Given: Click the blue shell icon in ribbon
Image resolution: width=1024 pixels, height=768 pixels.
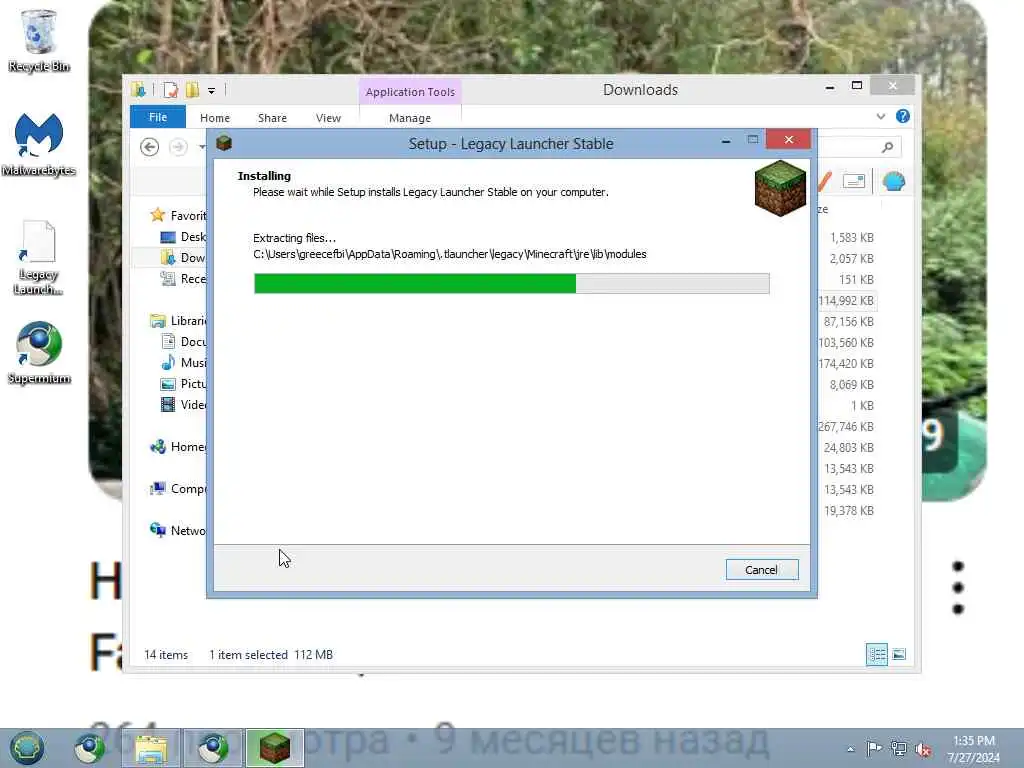Looking at the screenshot, I should (x=893, y=181).
